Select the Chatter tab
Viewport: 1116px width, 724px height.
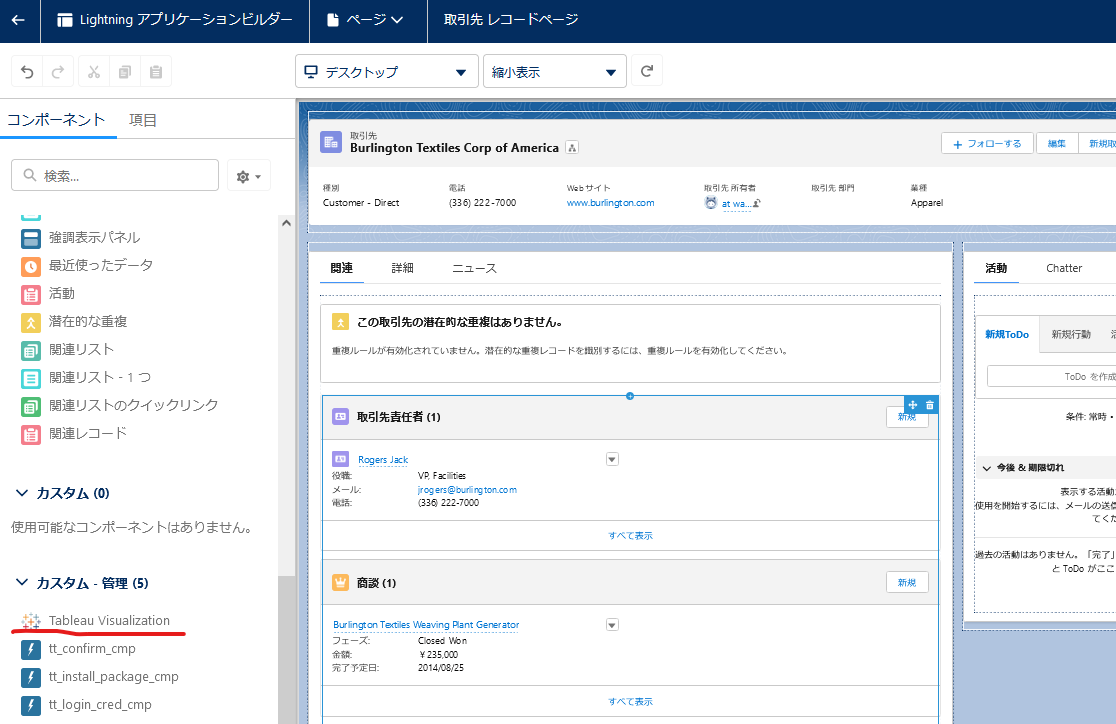[1063, 268]
